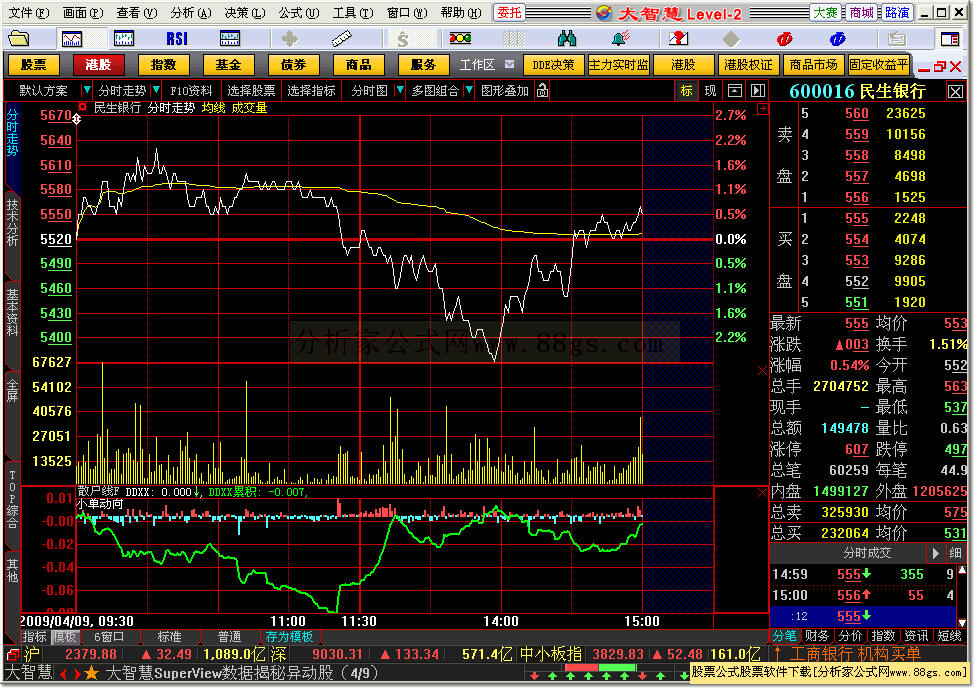
Task: Select the dollar sign toolbar icon
Action: coord(403,40)
